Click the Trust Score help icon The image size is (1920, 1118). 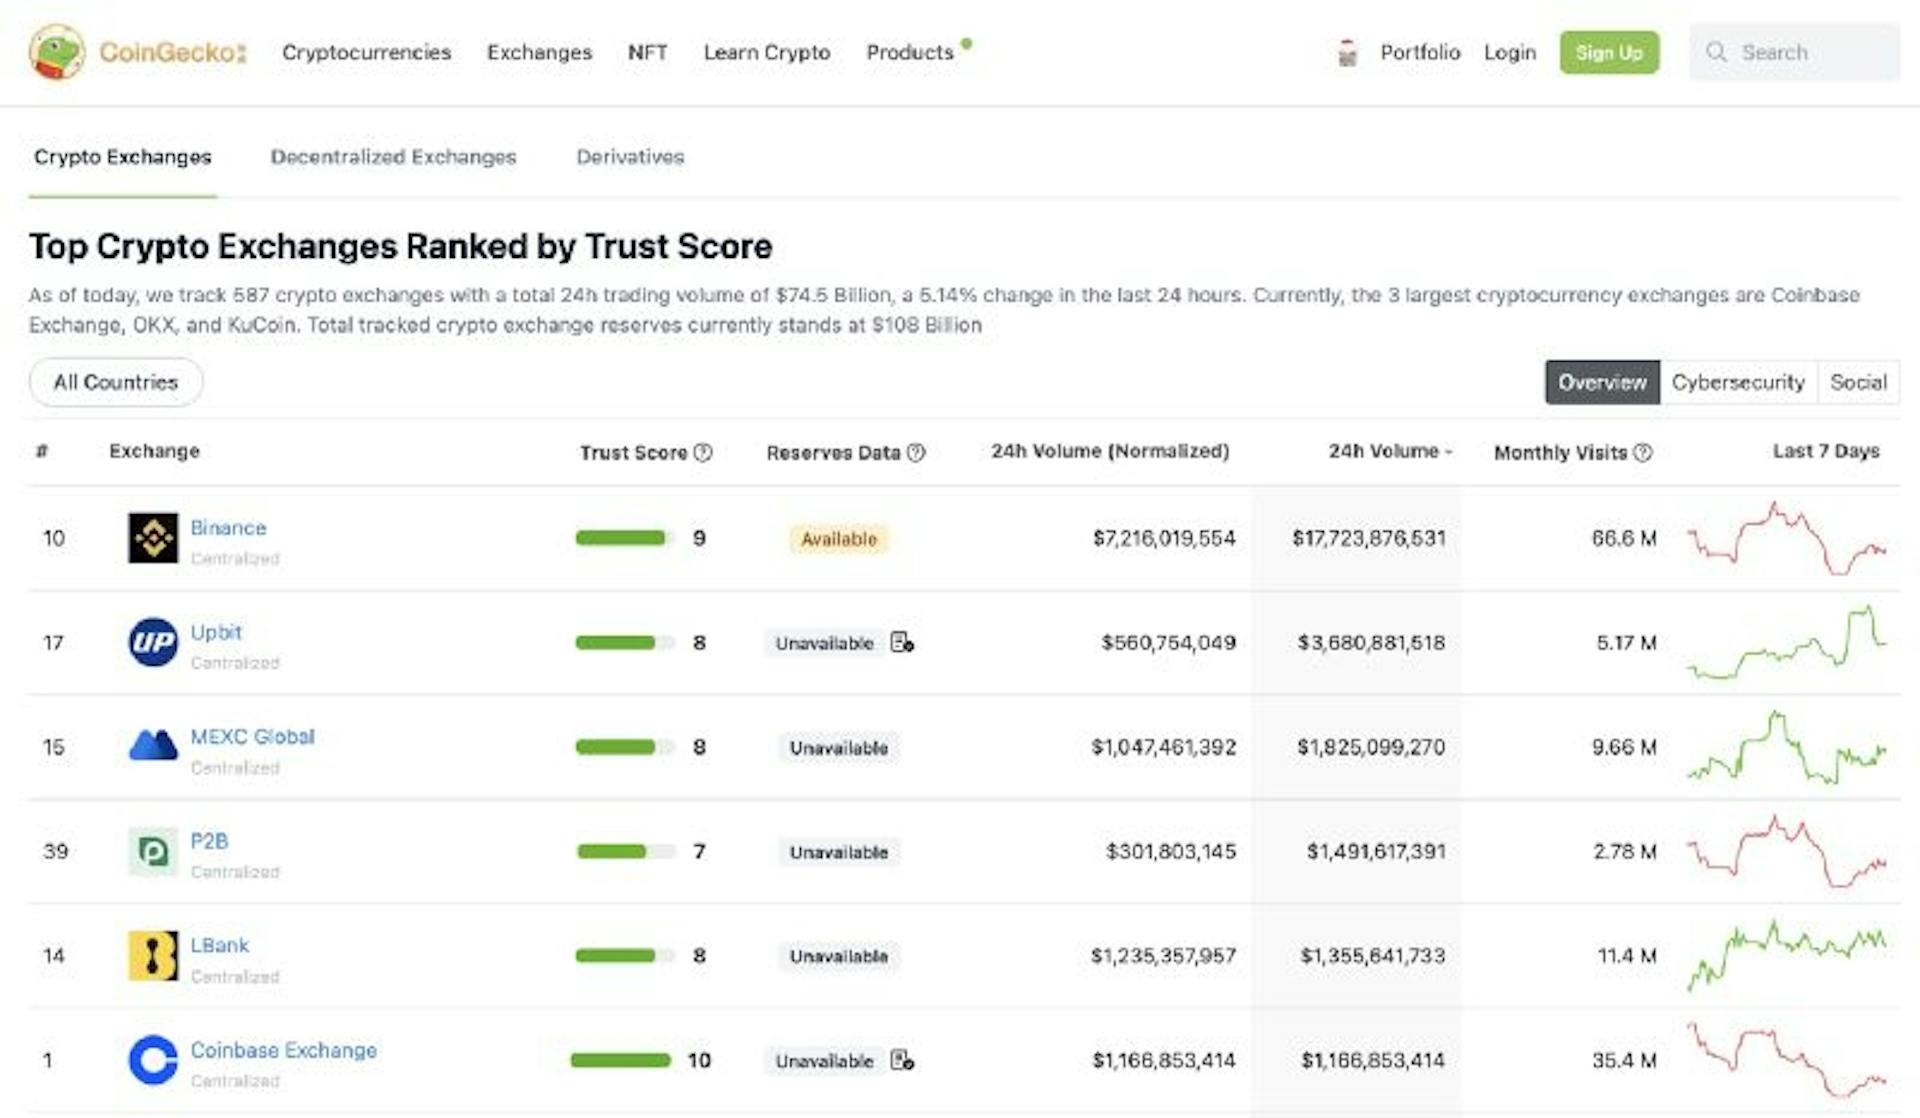(x=703, y=452)
